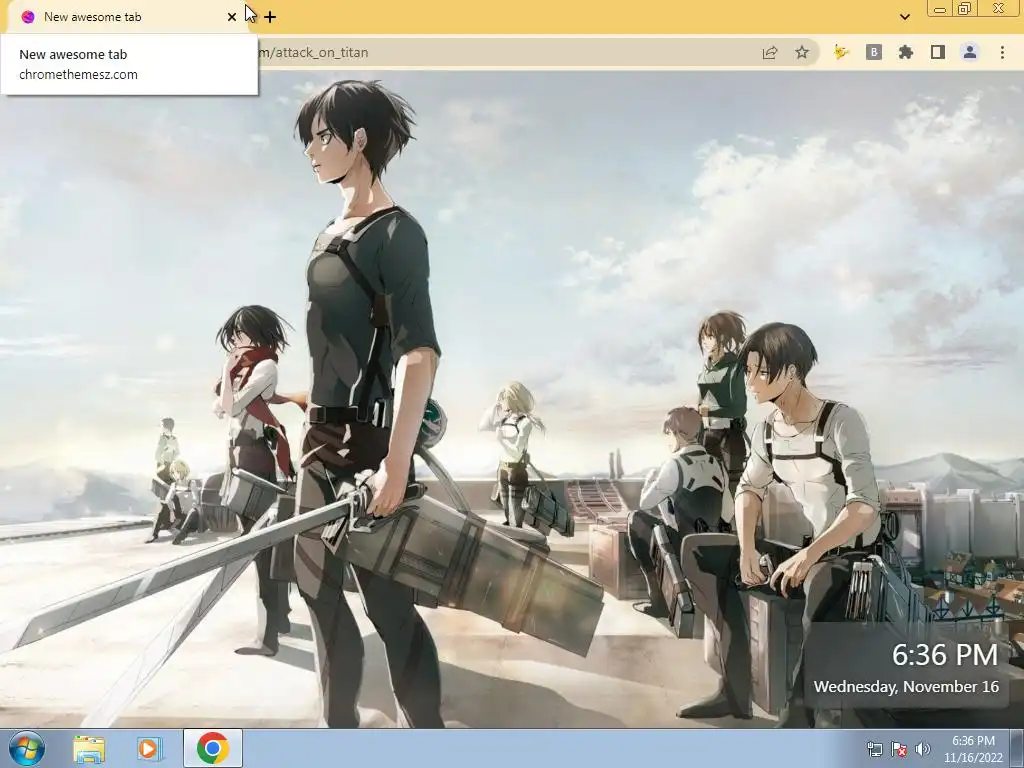
Task: Click Chrome icon in taskbar
Action: (x=213, y=748)
